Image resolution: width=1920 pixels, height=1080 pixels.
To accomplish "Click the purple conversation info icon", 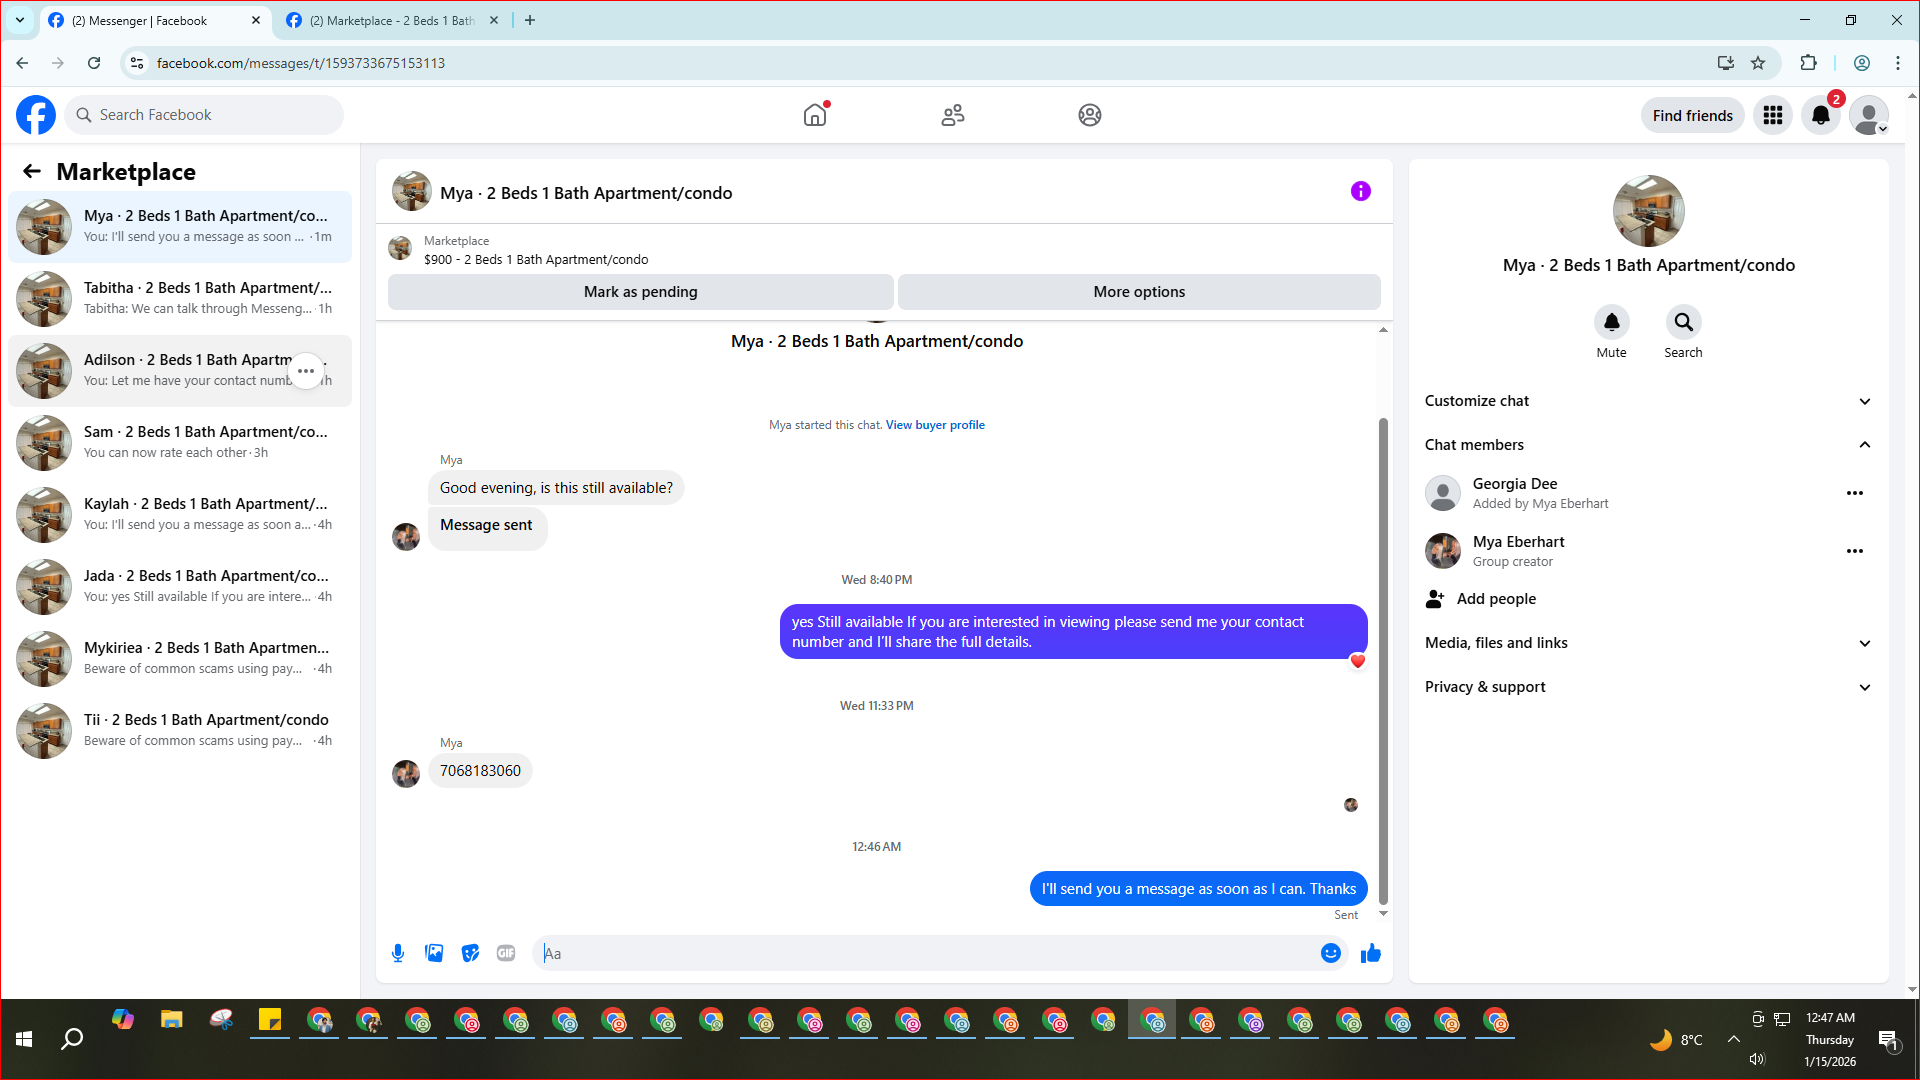I will point(1360,191).
